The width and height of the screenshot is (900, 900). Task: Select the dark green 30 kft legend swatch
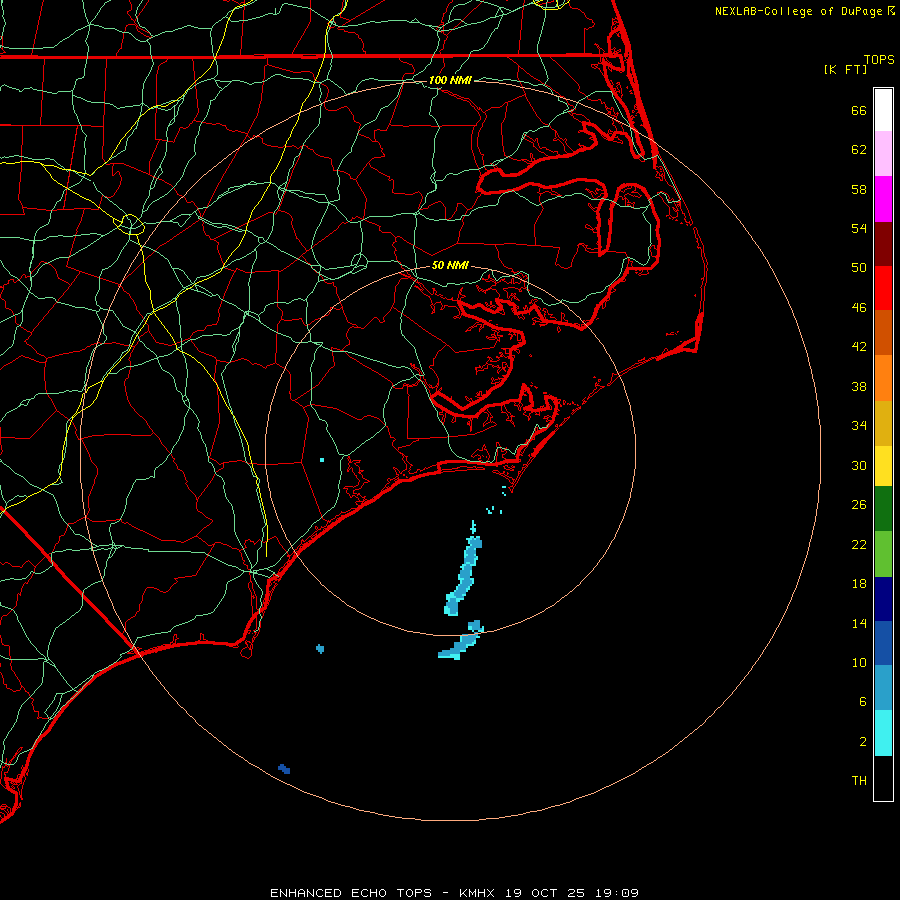883,509
